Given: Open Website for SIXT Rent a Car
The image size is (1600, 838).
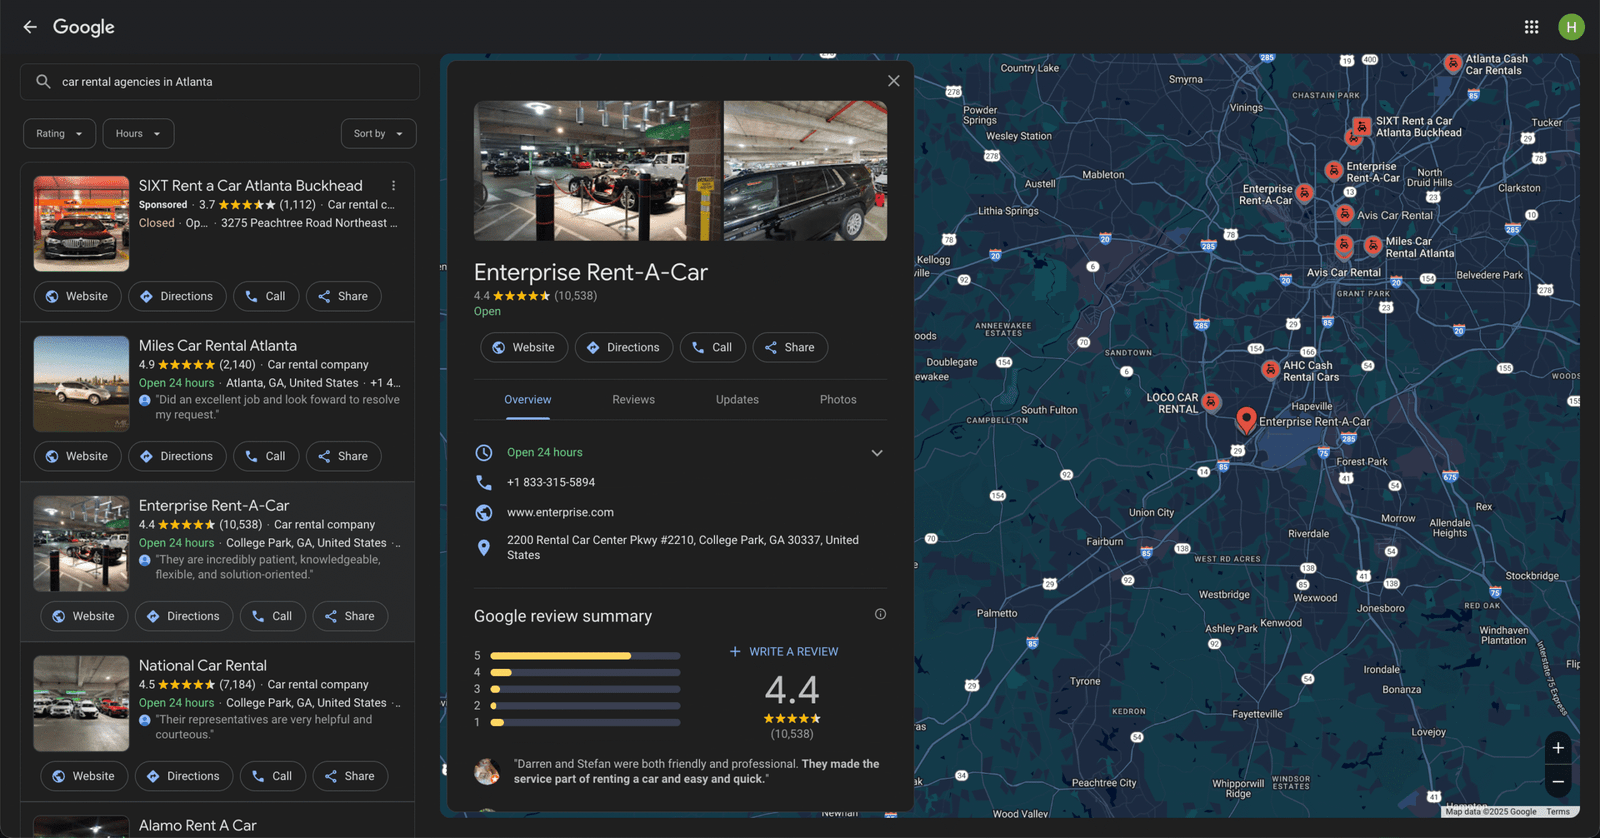Looking at the screenshot, I should click(x=77, y=296).
